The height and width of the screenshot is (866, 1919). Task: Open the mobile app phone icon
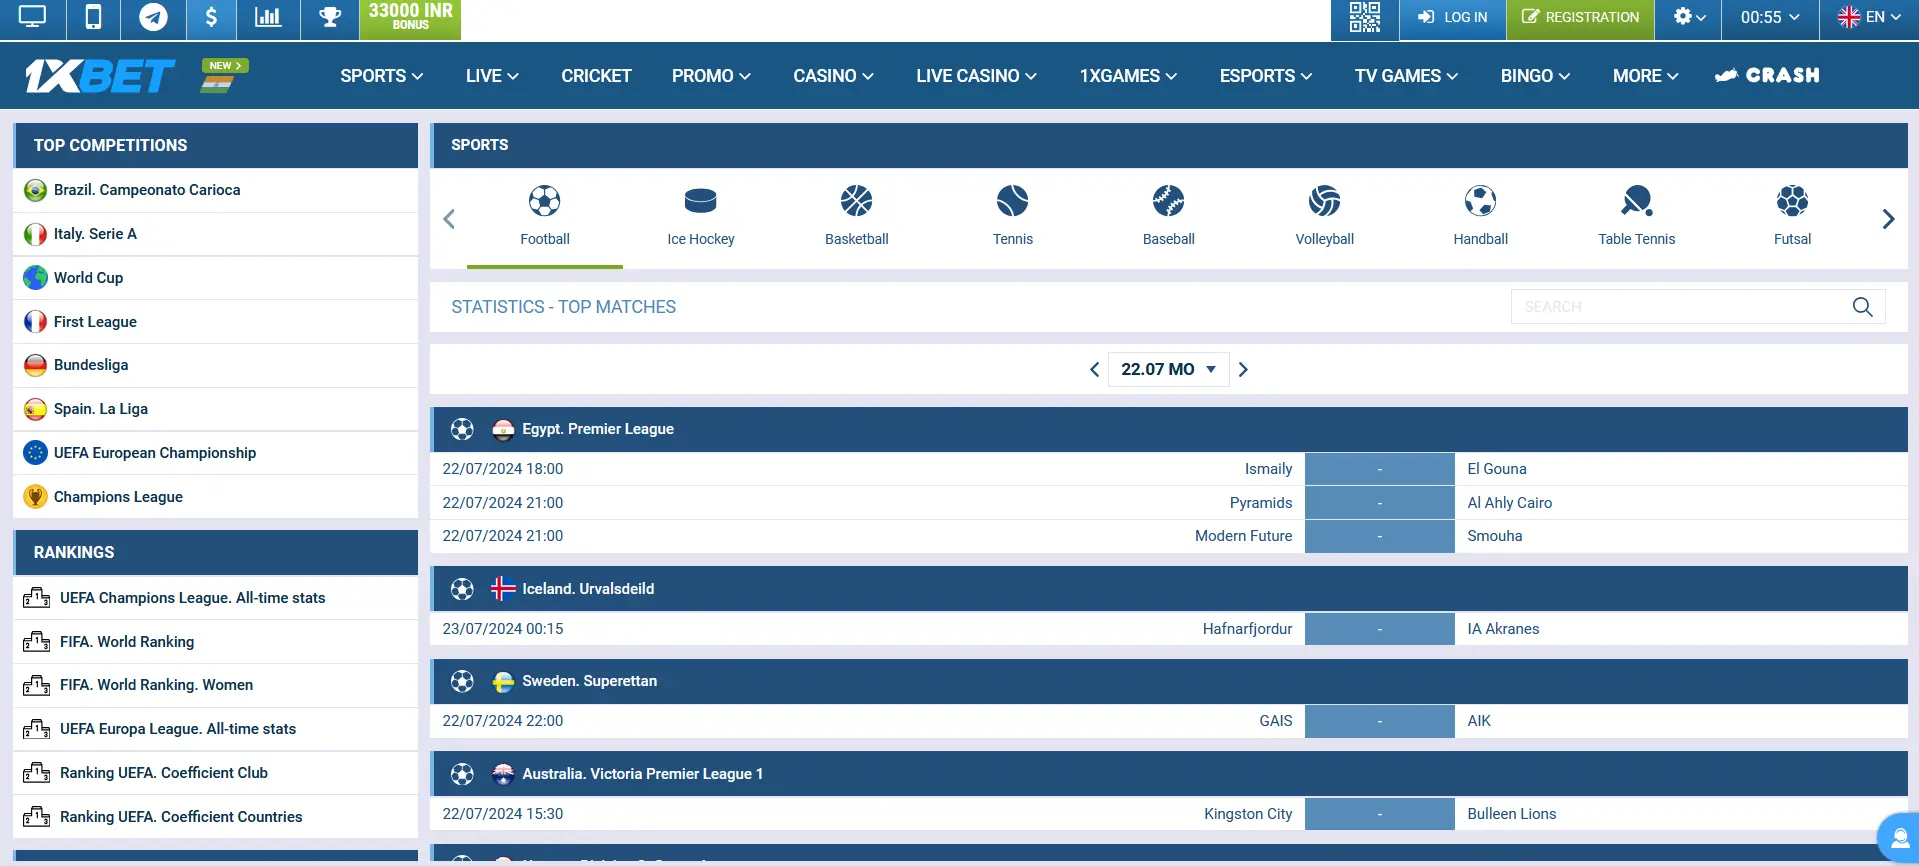click(x=93, y=18)
